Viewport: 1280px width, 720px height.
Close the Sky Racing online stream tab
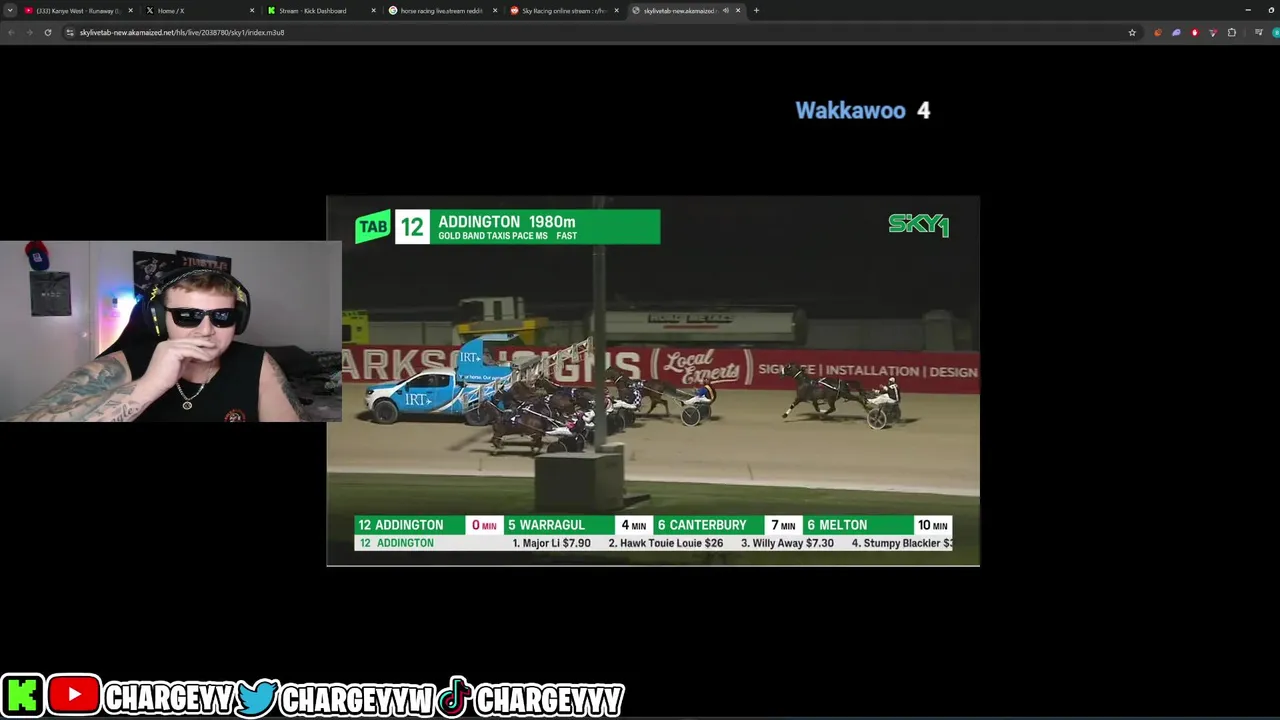pos(617,10)
